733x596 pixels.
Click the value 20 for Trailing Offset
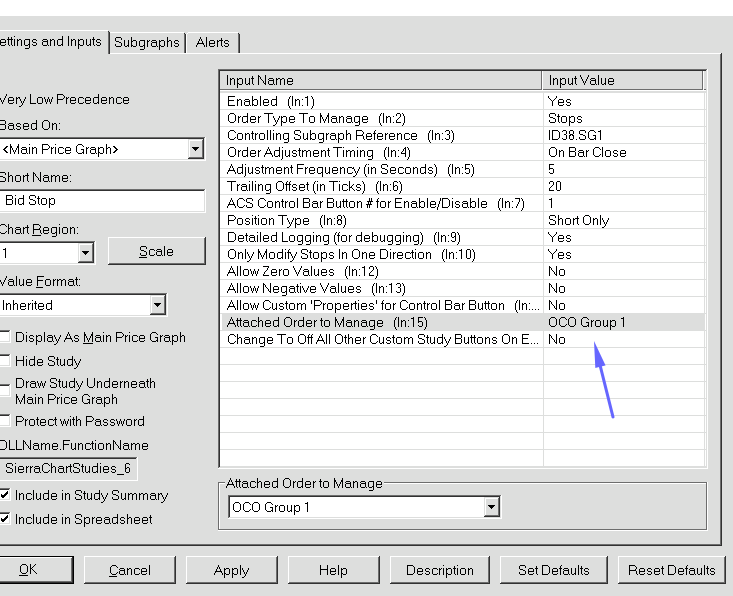point(555,187)
